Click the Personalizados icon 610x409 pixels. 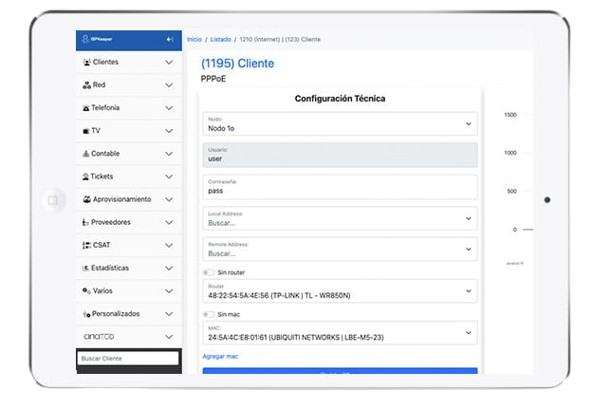[x=86, y=314]
